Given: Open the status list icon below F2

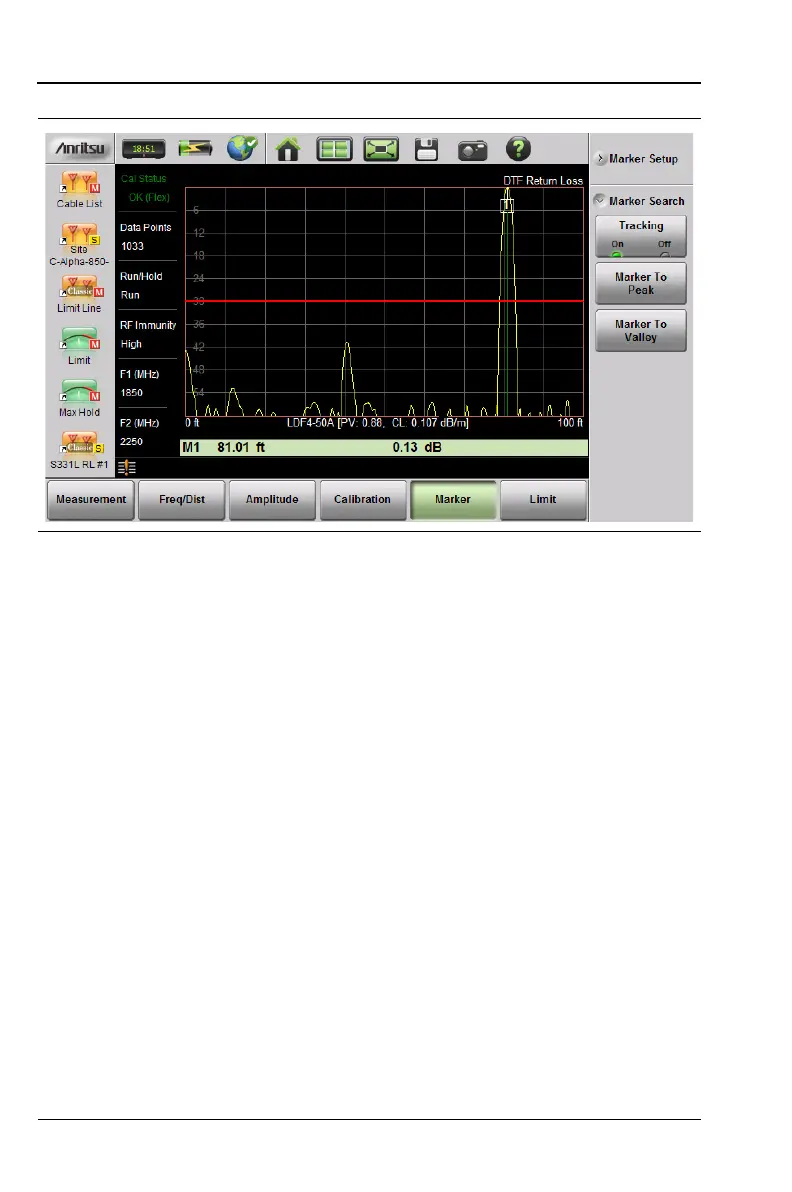Looking at the screenshot, I should point(127,468).
